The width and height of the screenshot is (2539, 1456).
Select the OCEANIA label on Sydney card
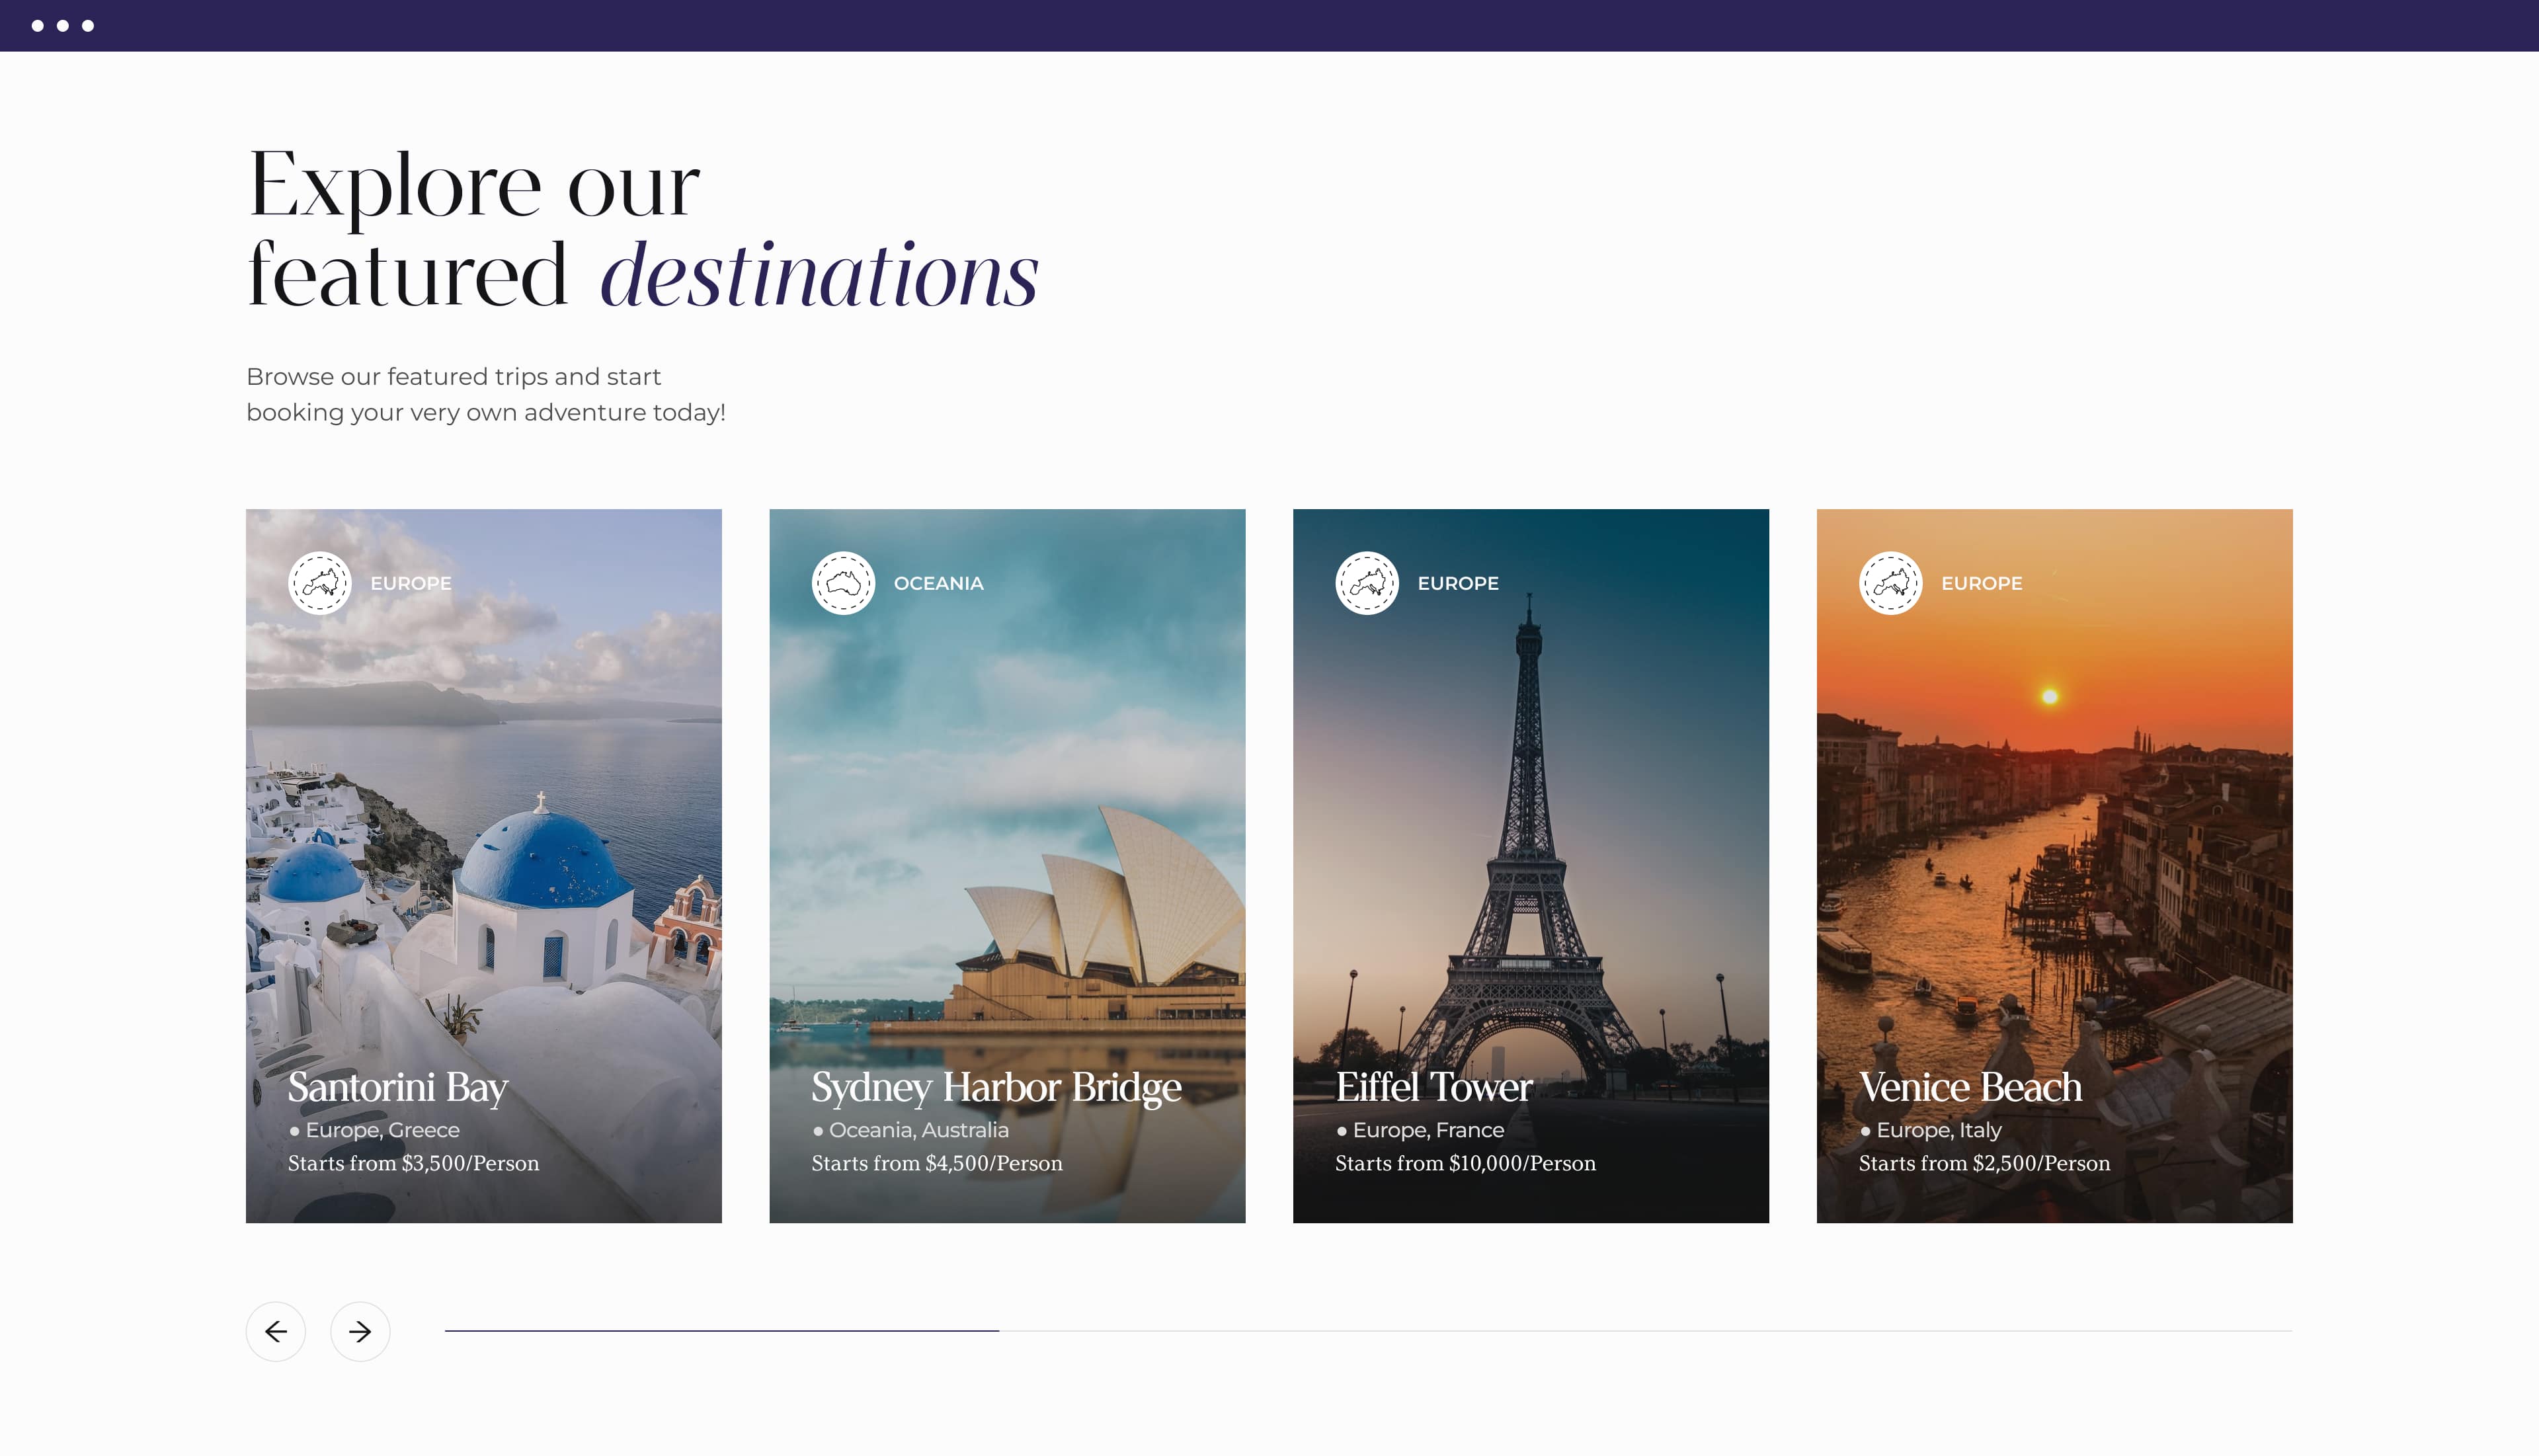click(938, 583)
